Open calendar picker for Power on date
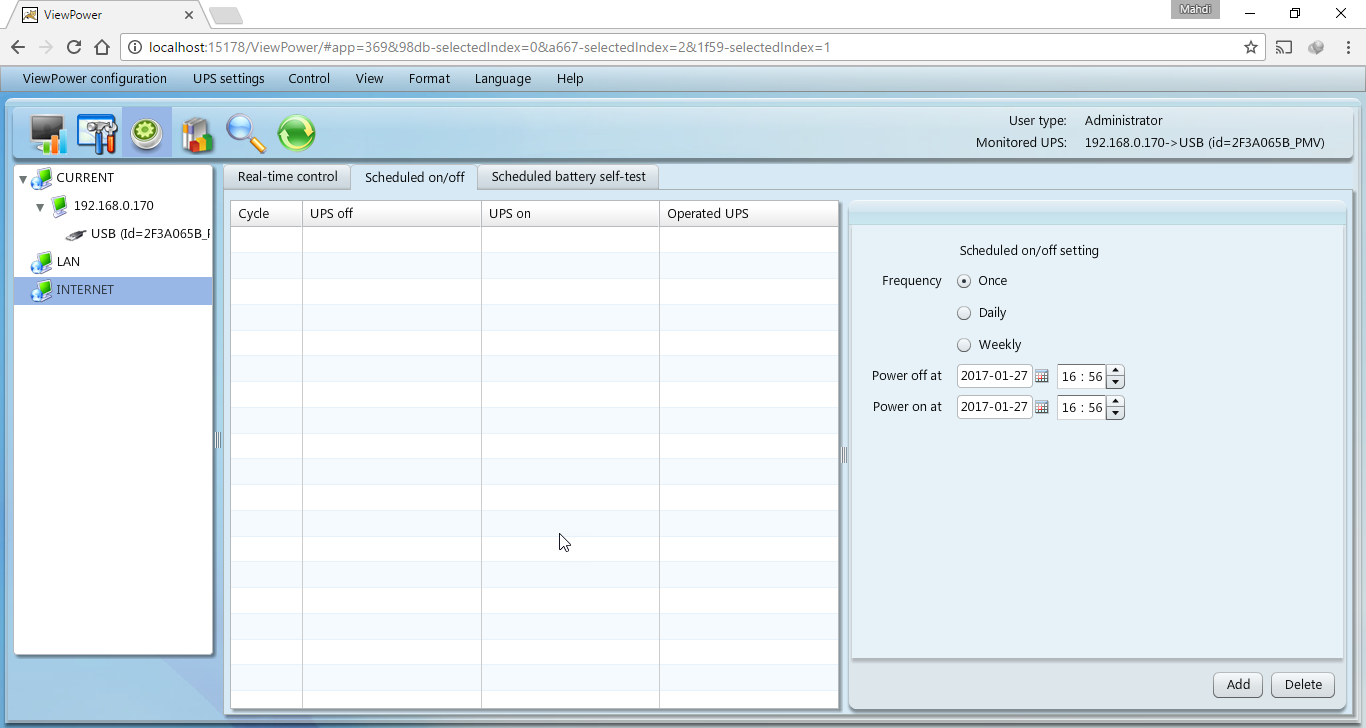Viewport: 1366px width, 728px height. pyautogui.click(x=1042, y=407)
